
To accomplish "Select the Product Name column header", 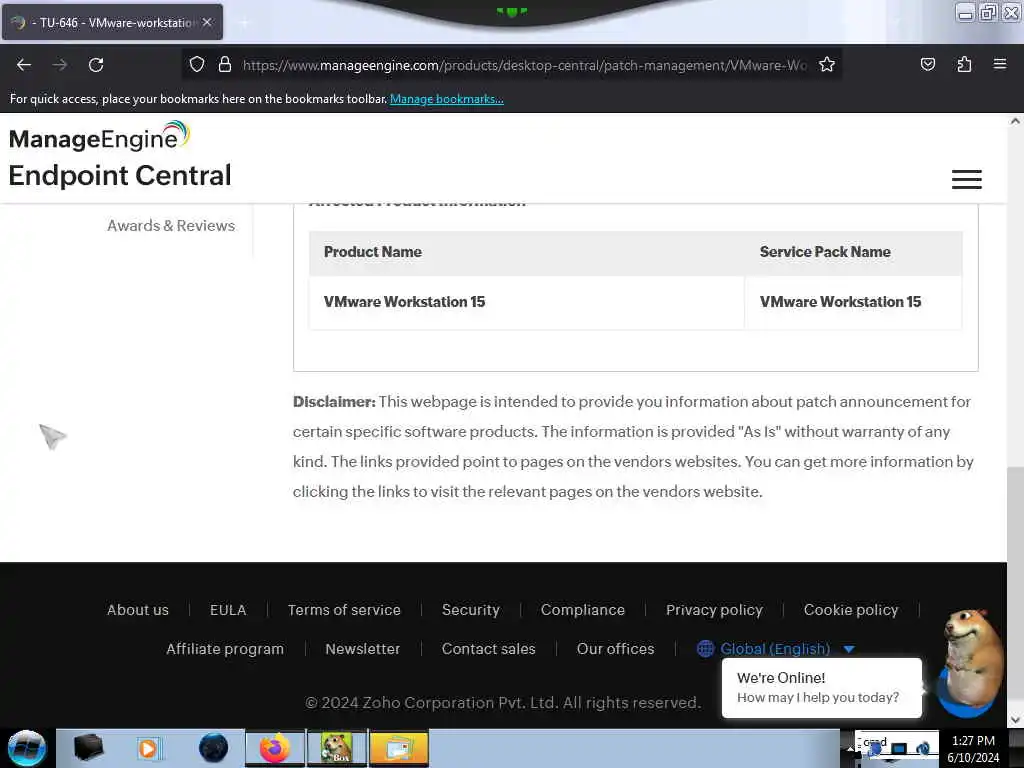I will (x=372, y=252).
